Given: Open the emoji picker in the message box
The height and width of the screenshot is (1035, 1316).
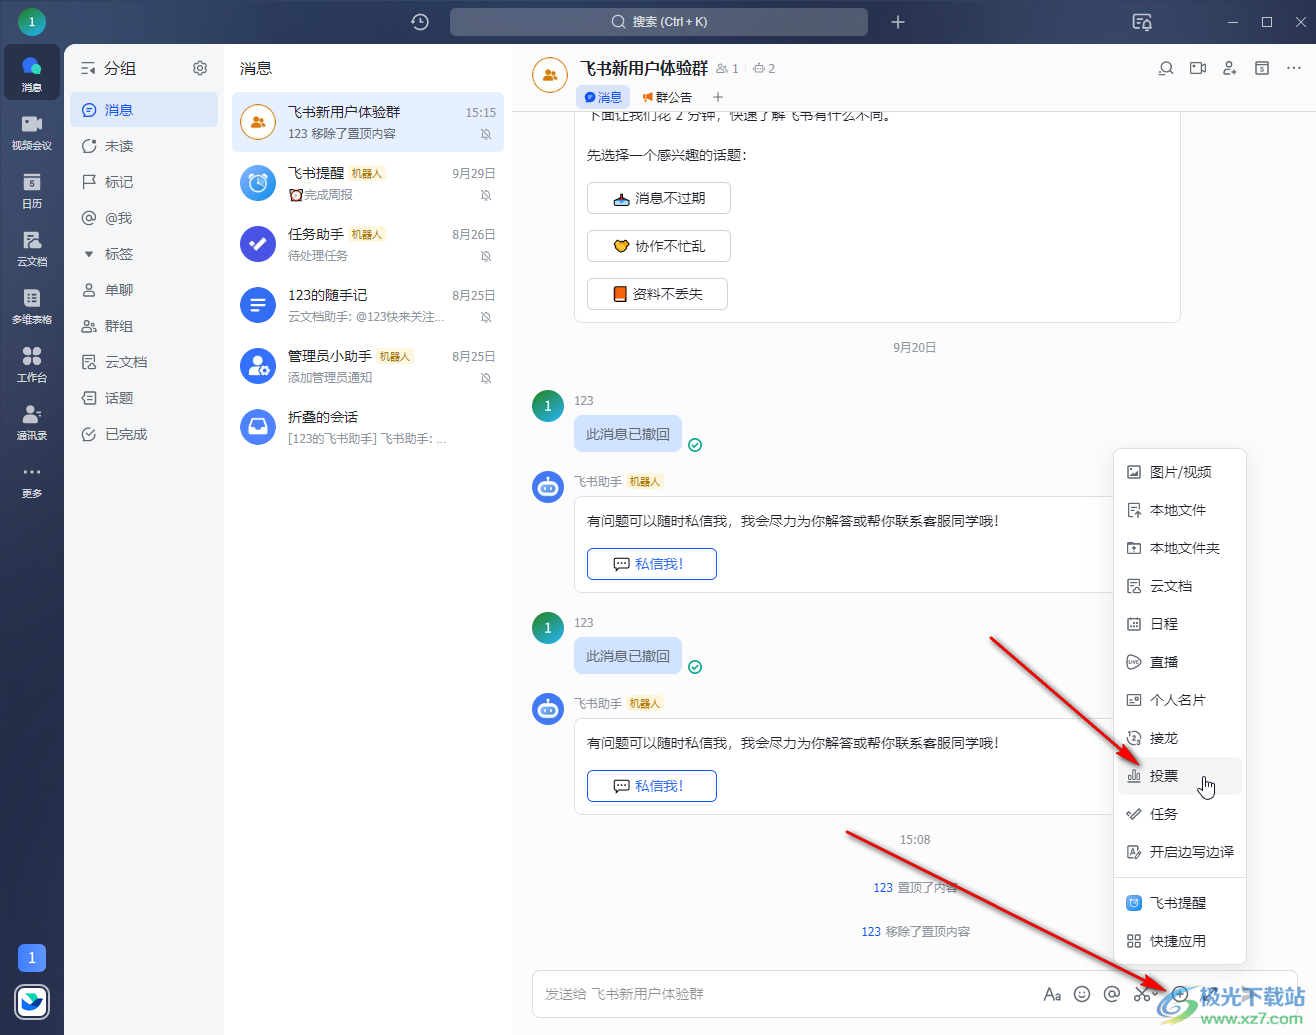Looking at the screenshot, I should [1082, 994].
